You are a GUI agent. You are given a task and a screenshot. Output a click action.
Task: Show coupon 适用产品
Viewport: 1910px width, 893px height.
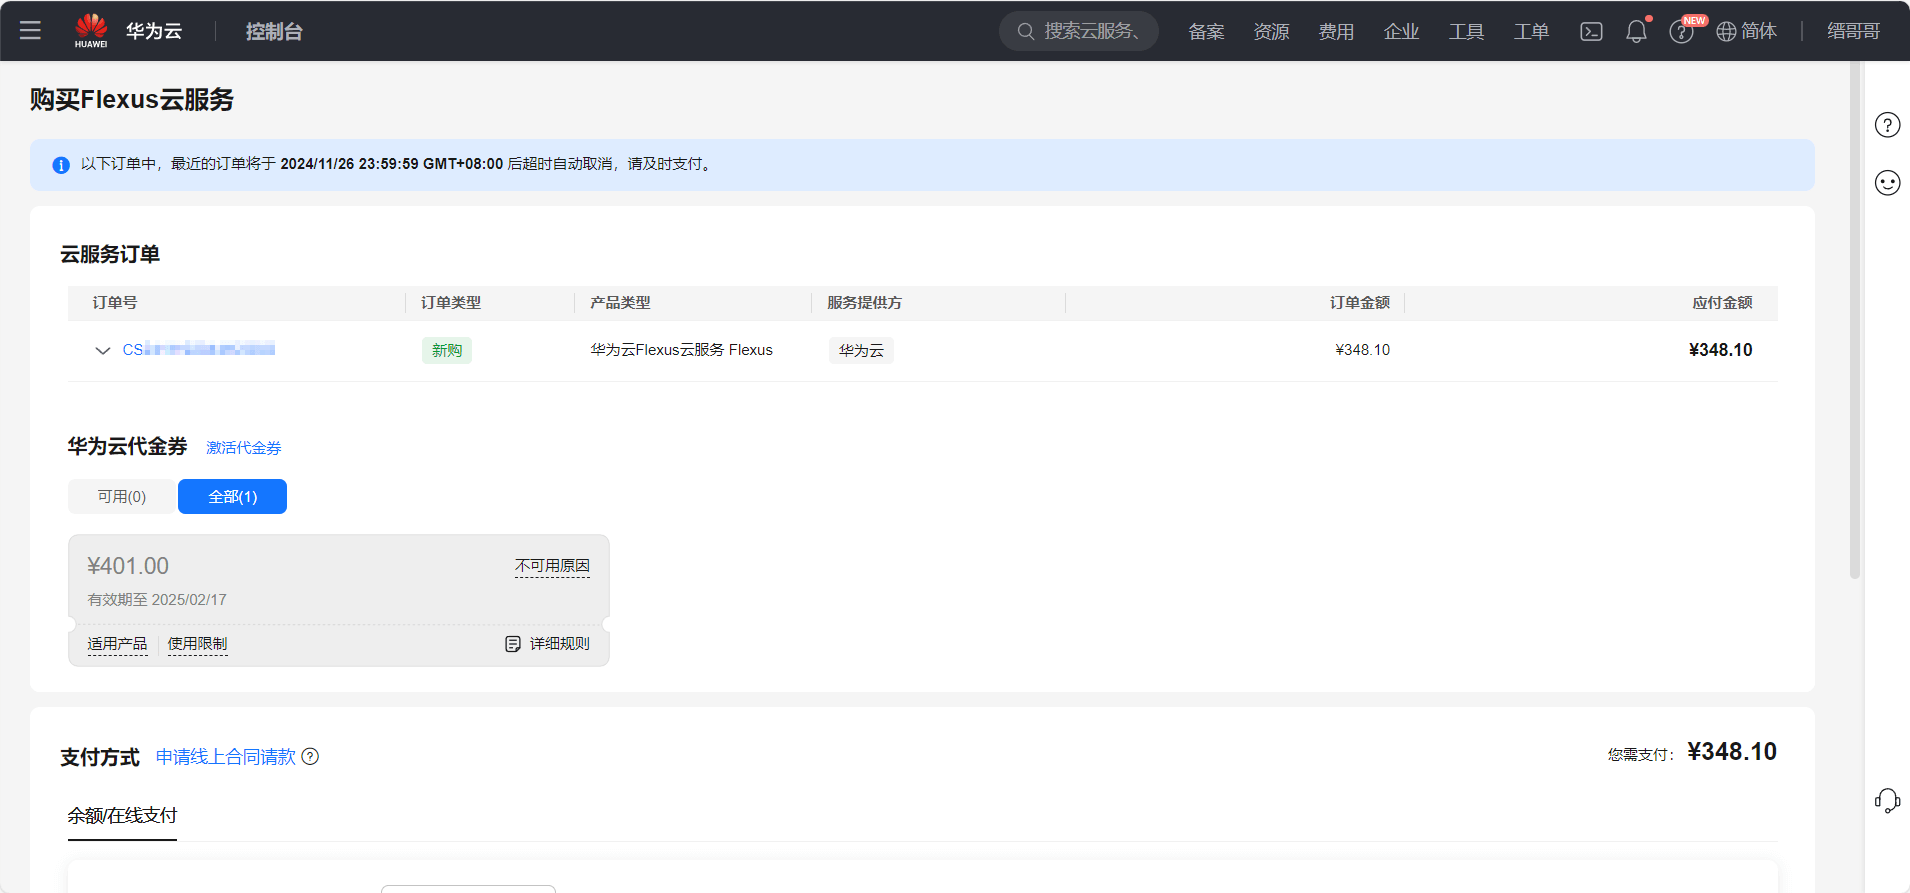pos(117,644)
